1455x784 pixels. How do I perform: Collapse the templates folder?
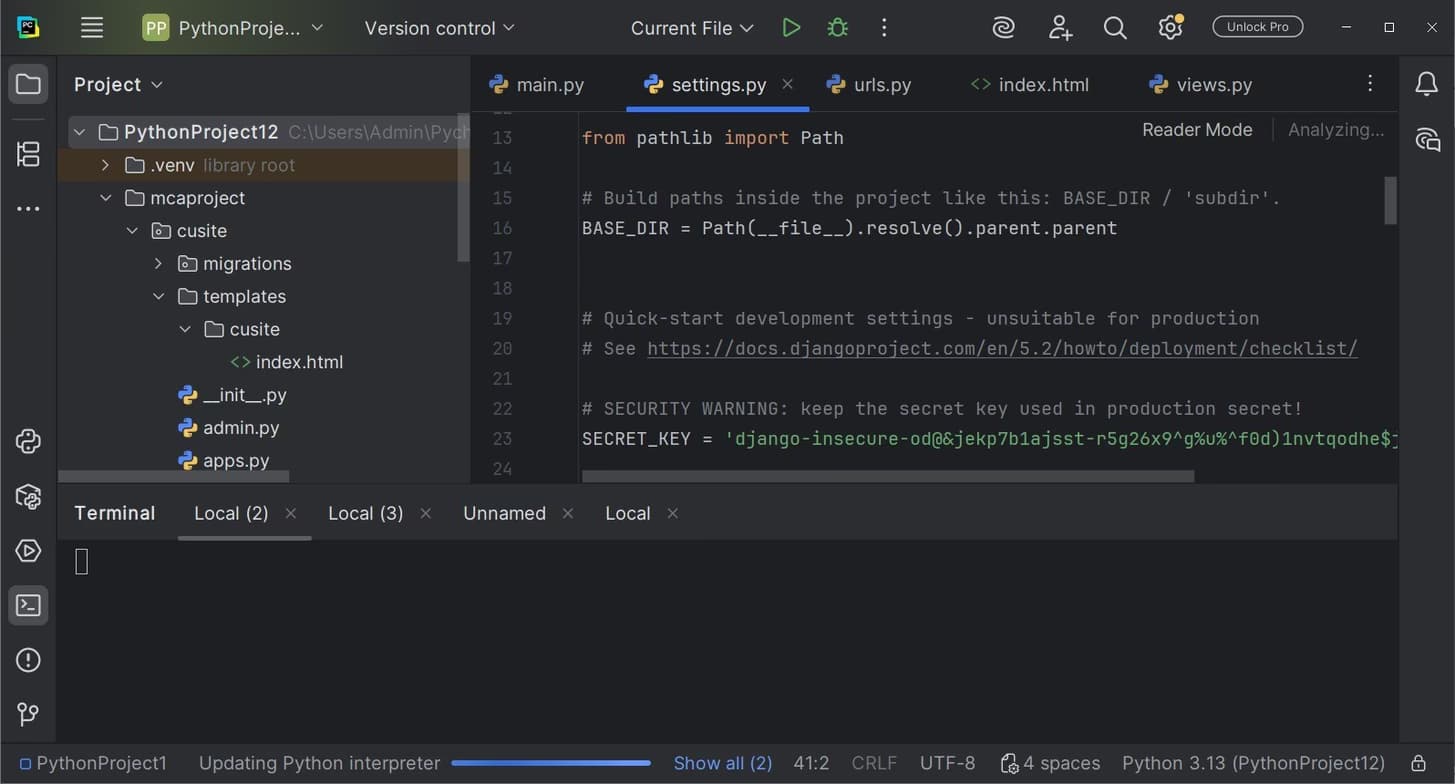[158, 296]
